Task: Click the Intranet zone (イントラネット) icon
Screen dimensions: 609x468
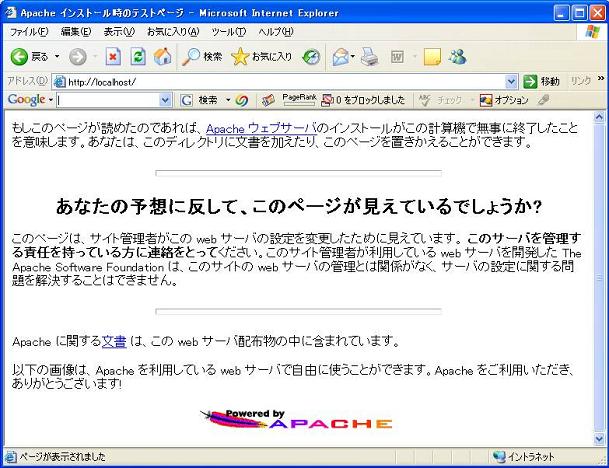Action: (498, 457)
